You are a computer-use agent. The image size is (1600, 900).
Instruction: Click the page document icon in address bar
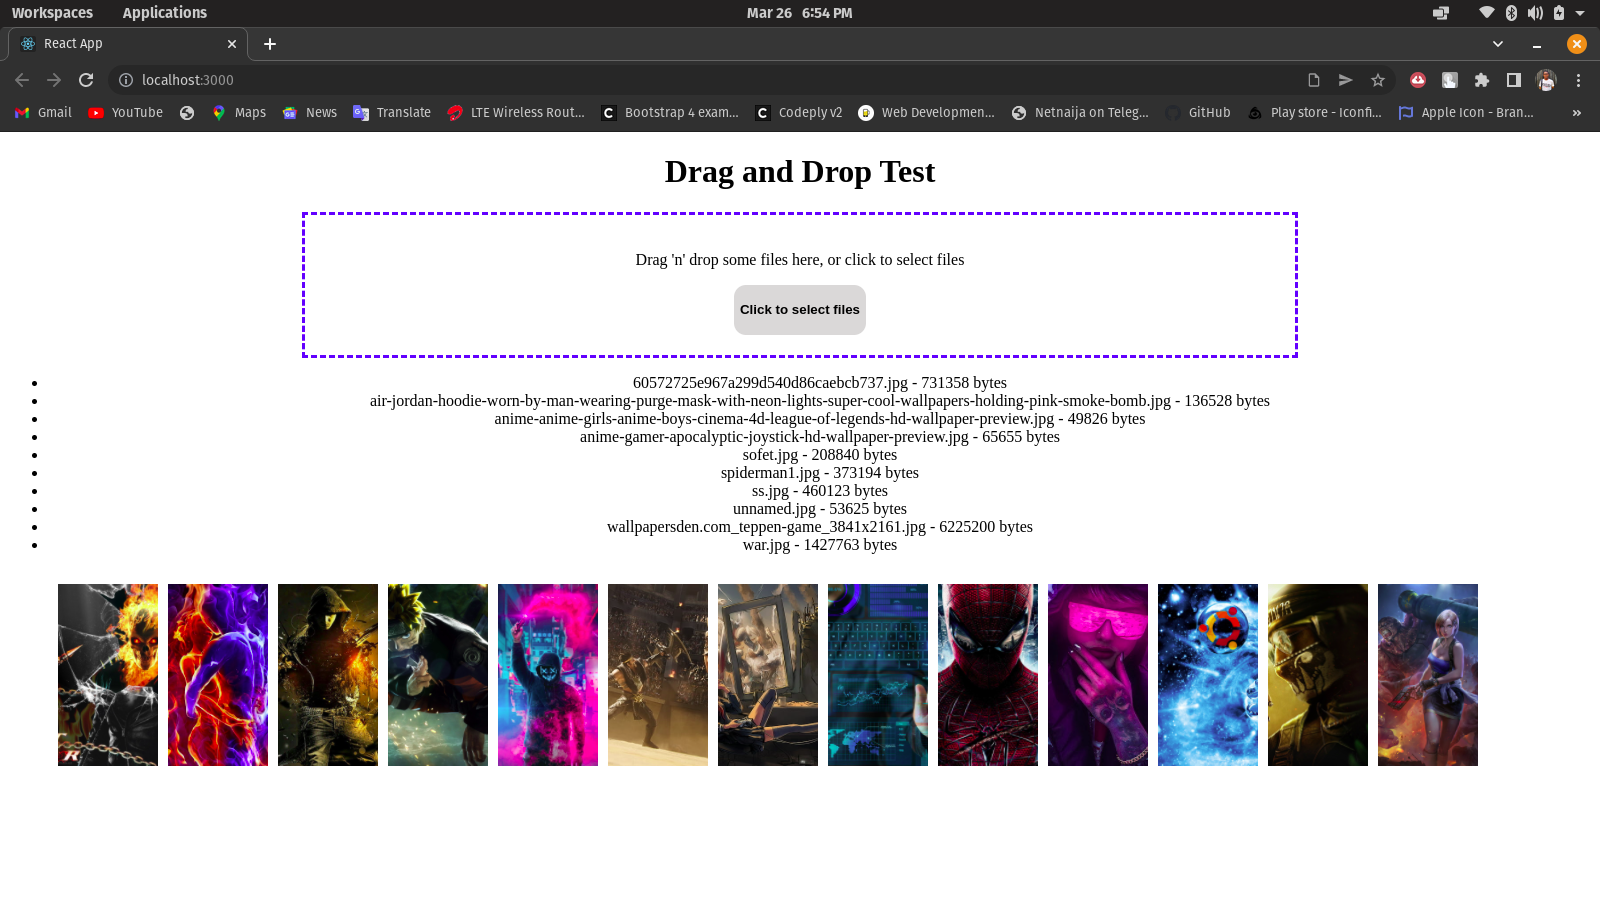pyautogui.click(x=1314, y=80)
